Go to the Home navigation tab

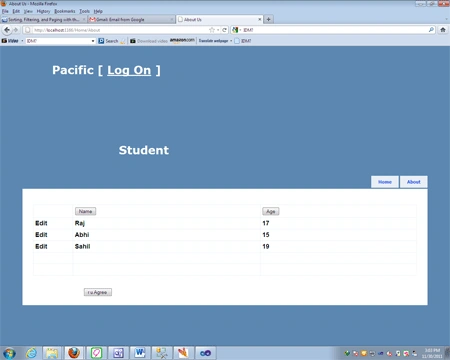(385, 182)
